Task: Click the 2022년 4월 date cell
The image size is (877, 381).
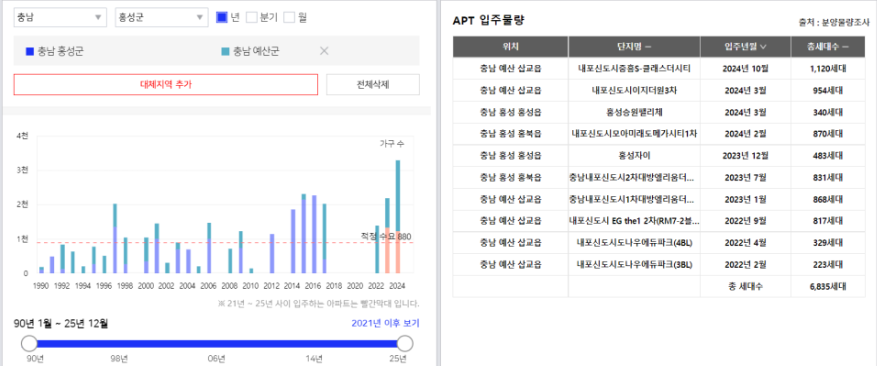Action: (x=747, y=243)
